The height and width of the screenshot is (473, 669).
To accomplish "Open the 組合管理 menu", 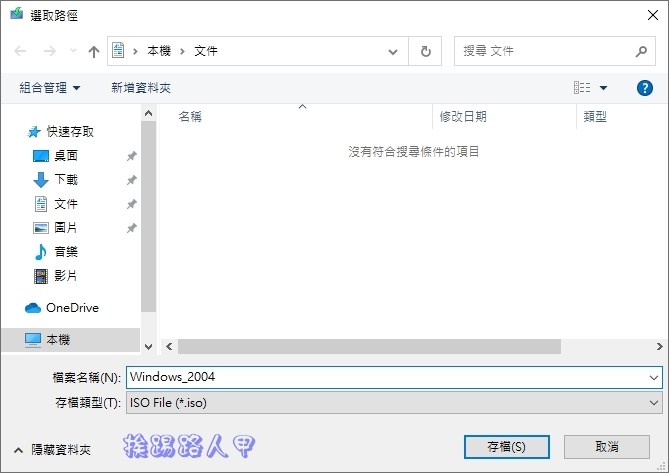I will (x=49, y=88).
